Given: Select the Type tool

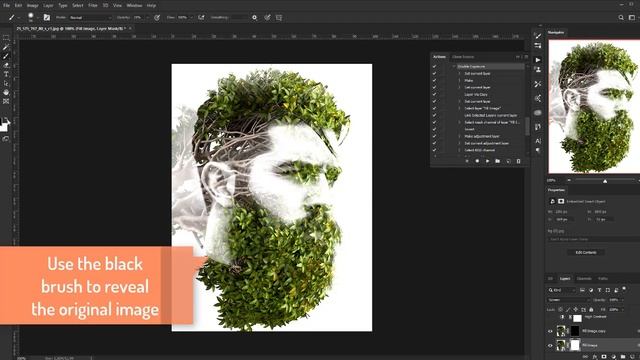Looking at the screenshot, I should click(x=6, y=74).
